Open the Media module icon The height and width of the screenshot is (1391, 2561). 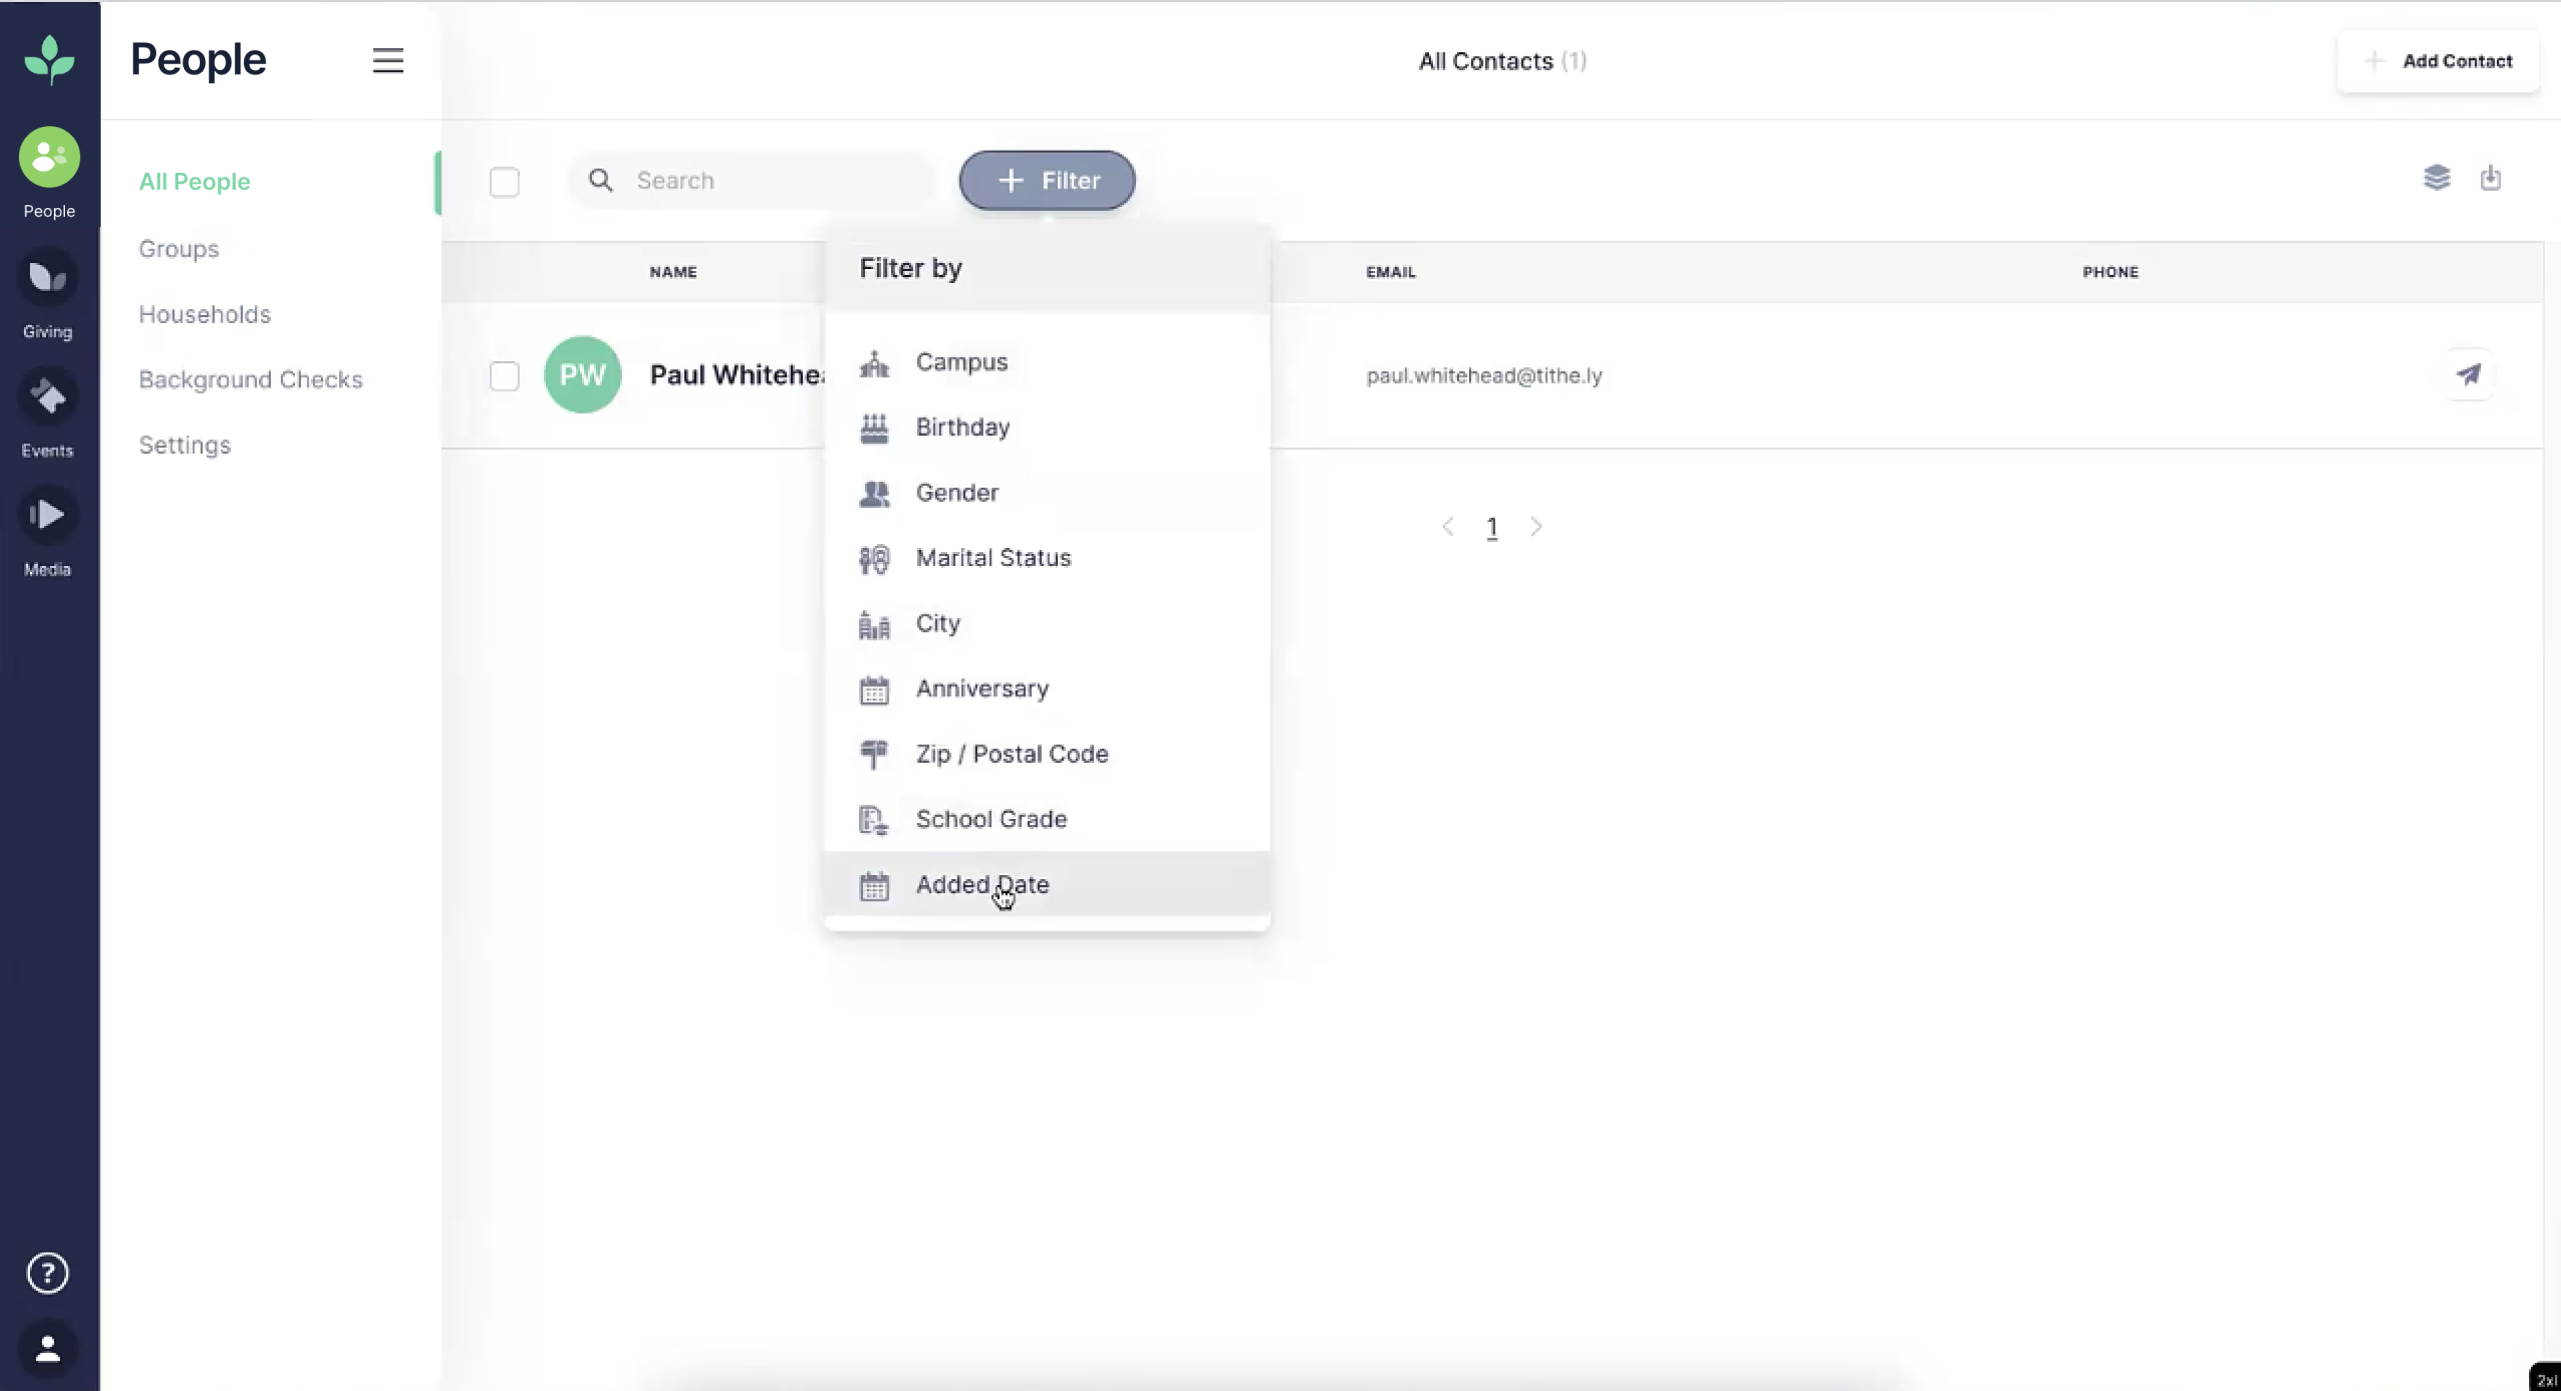coord(48,516)
